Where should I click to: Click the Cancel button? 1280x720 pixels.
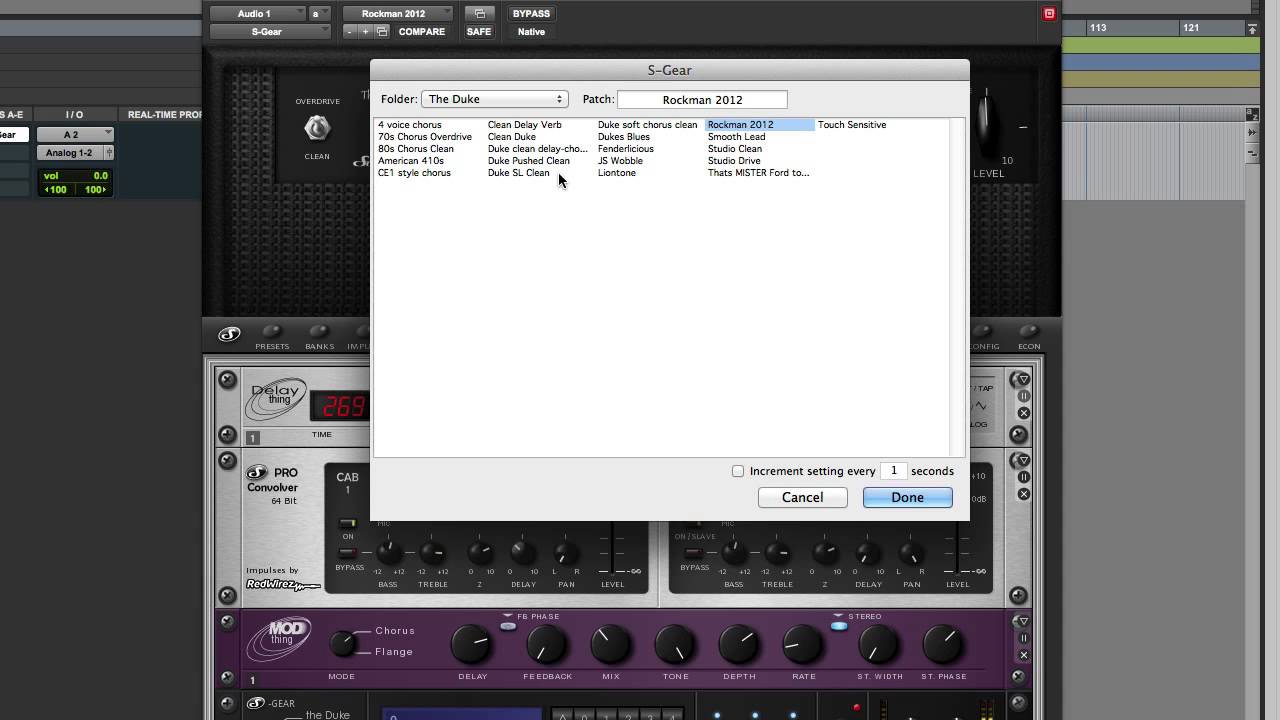802,497
